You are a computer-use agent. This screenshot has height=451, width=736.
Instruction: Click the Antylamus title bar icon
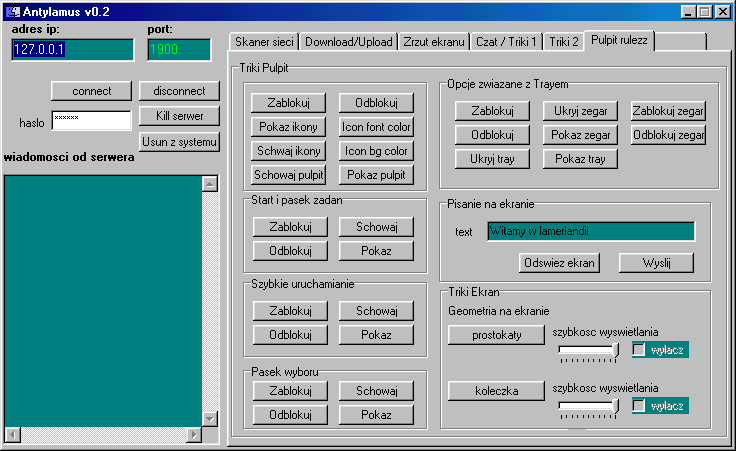(x=12, y=11)
